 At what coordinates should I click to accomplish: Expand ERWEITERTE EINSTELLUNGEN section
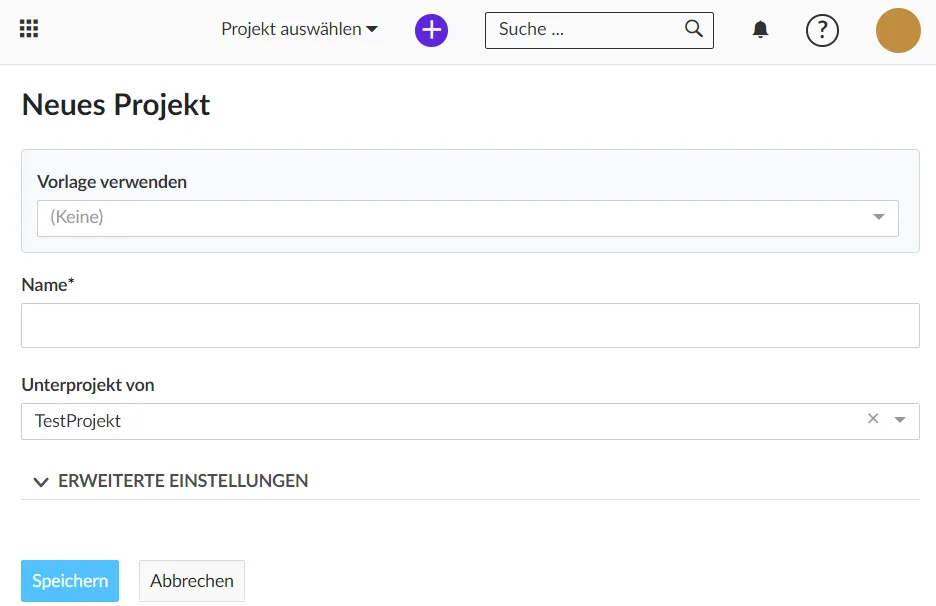[x=185, y=480]
